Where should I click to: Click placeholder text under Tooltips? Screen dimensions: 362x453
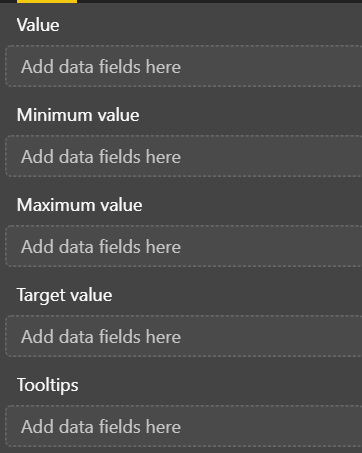pyautogui.click(x=101, y=427)
